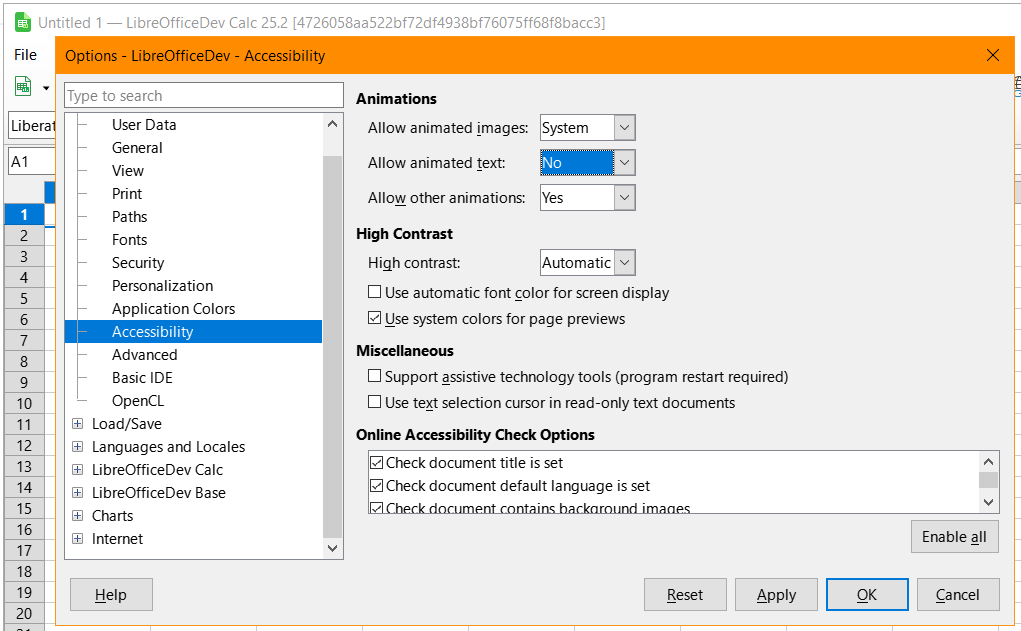Screen dimensions: 1021x631
Task: Uncheck Check document contains background images
Action: pyautogui.click(x=376, y=508)
